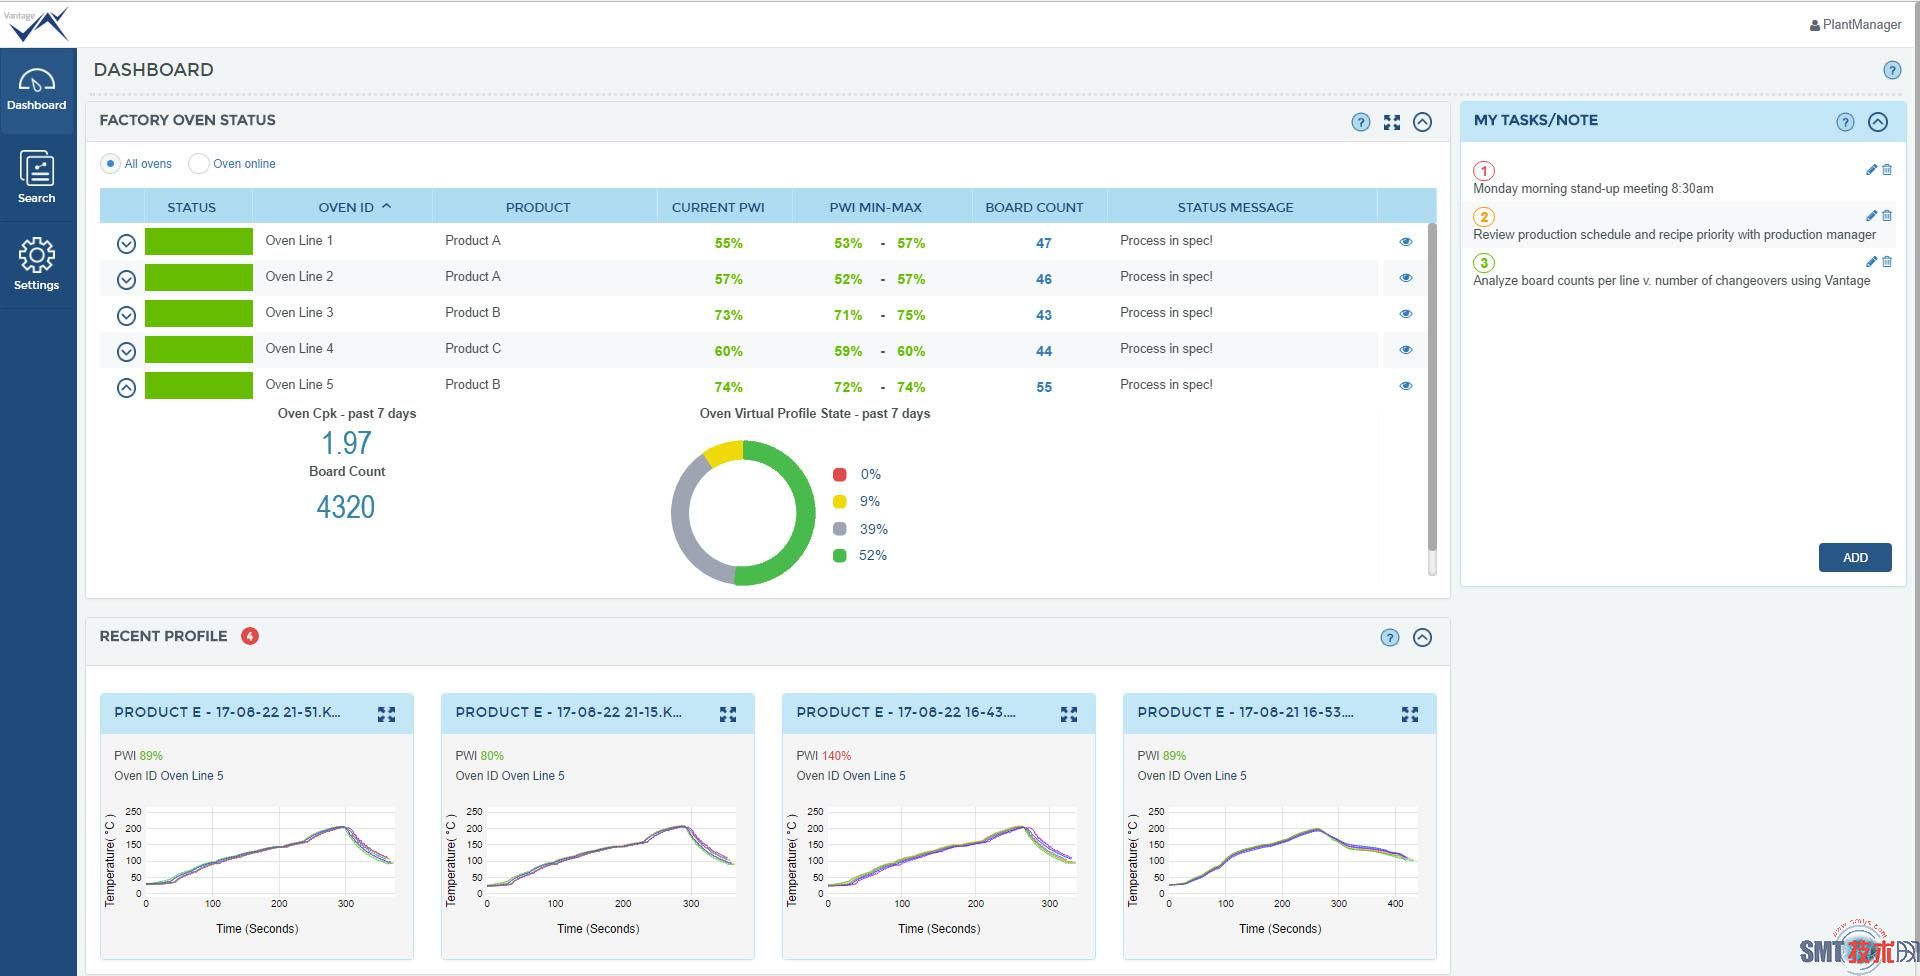Screen dimensions: 1920x976
Task: Click the red 0% legend swatch
Action: 840,475
